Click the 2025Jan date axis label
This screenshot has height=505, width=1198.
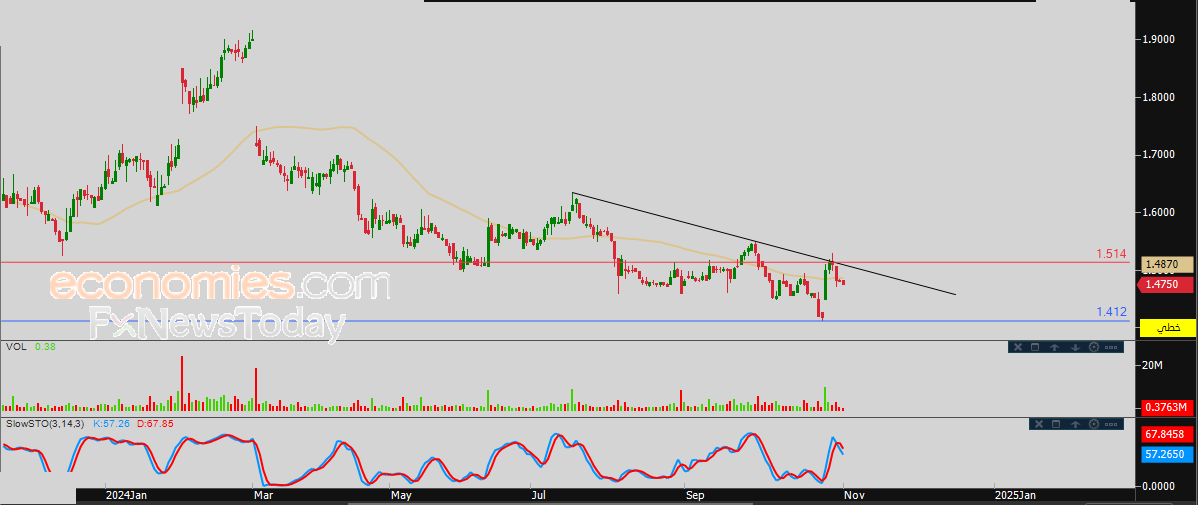[1016, 496]
